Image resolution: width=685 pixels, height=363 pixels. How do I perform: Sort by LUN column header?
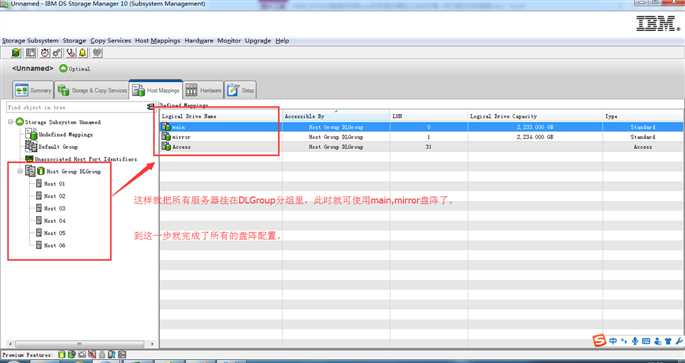pyautogui.click(x=429, y=116)
